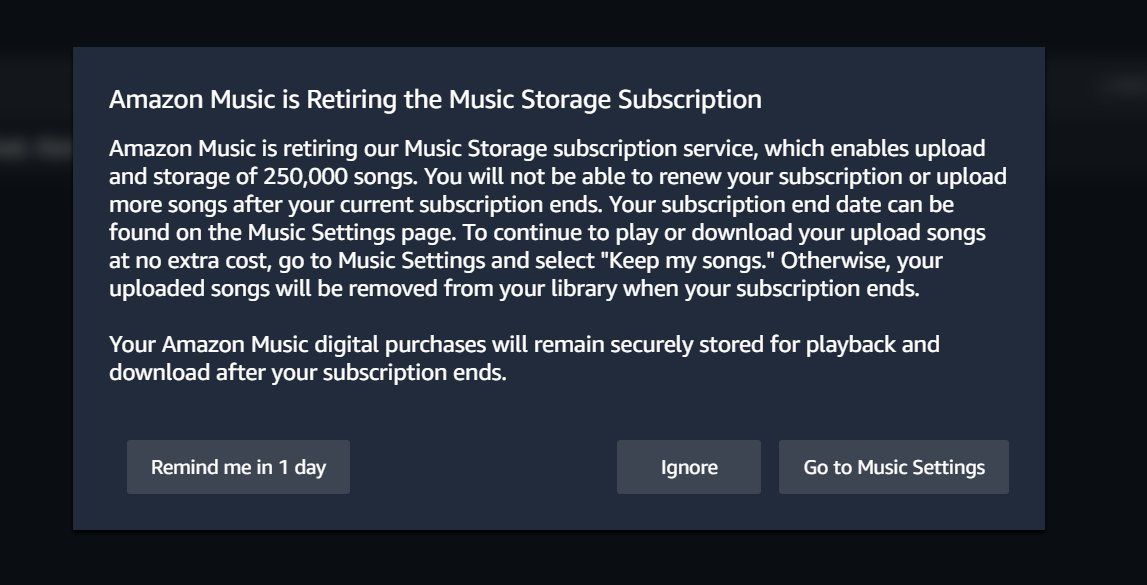Viewport: 1147px width, 585px height.
Task: Click the Remind me in 1 day button
Action: point(238,467)
